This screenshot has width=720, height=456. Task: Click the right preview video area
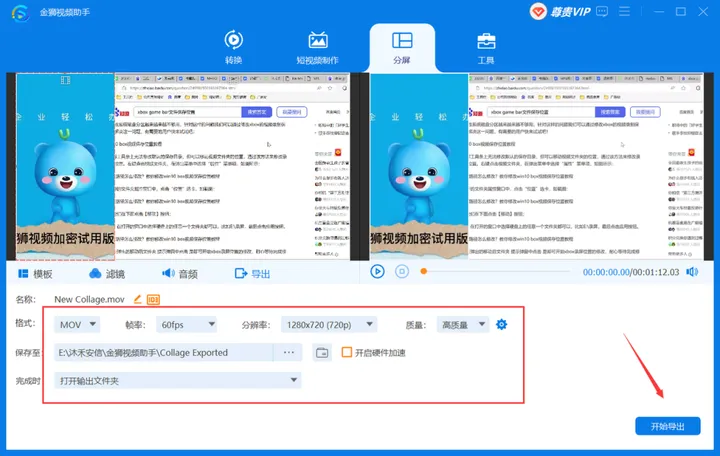click(x=537, y=166)
